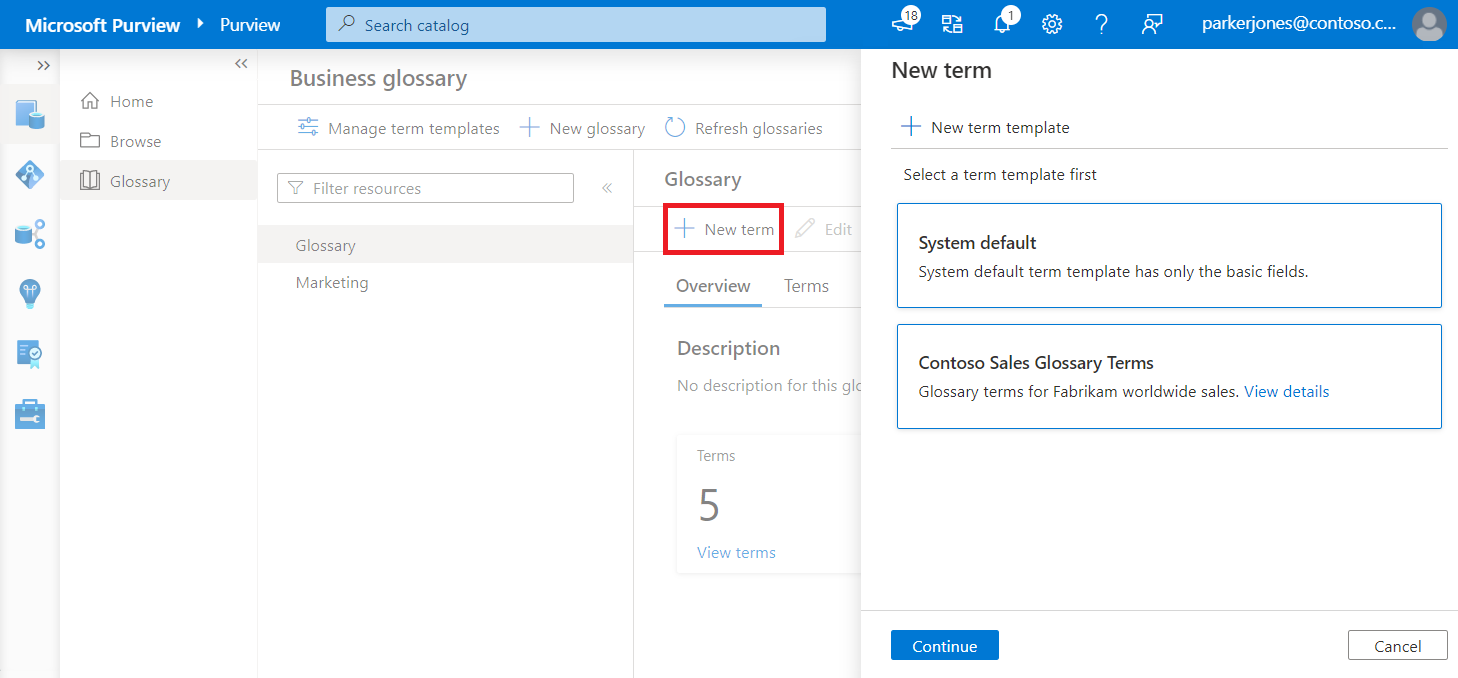View announcements using the megaphone icon

[x=903, y=23]
